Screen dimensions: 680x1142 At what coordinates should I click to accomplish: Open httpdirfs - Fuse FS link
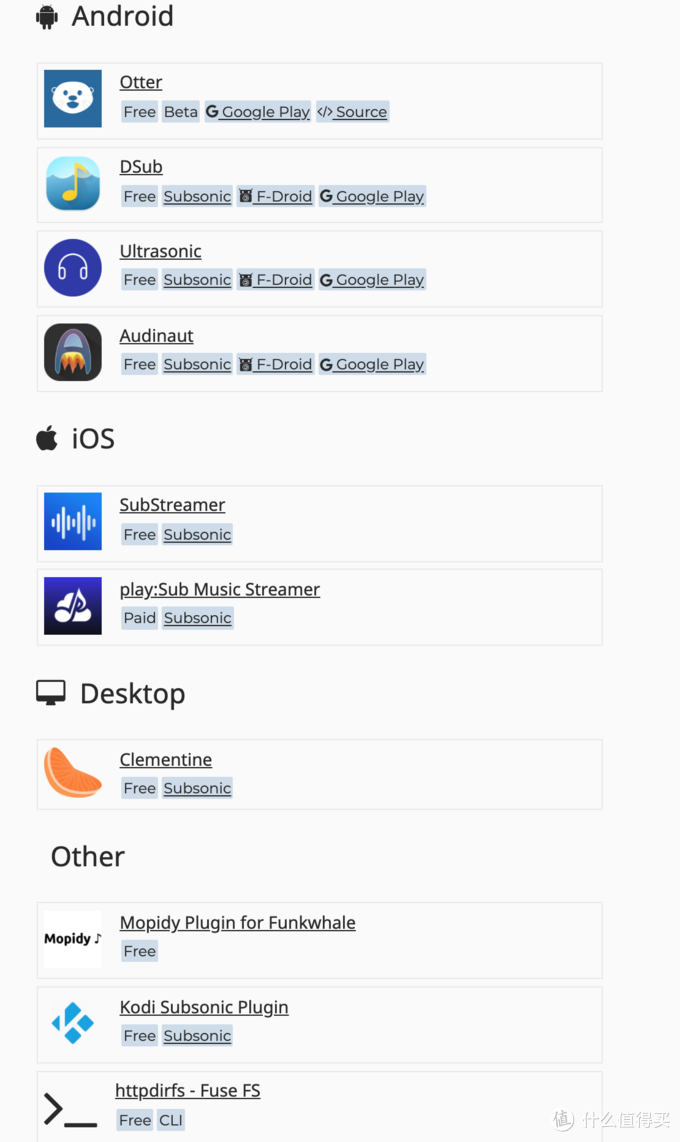188,1090
